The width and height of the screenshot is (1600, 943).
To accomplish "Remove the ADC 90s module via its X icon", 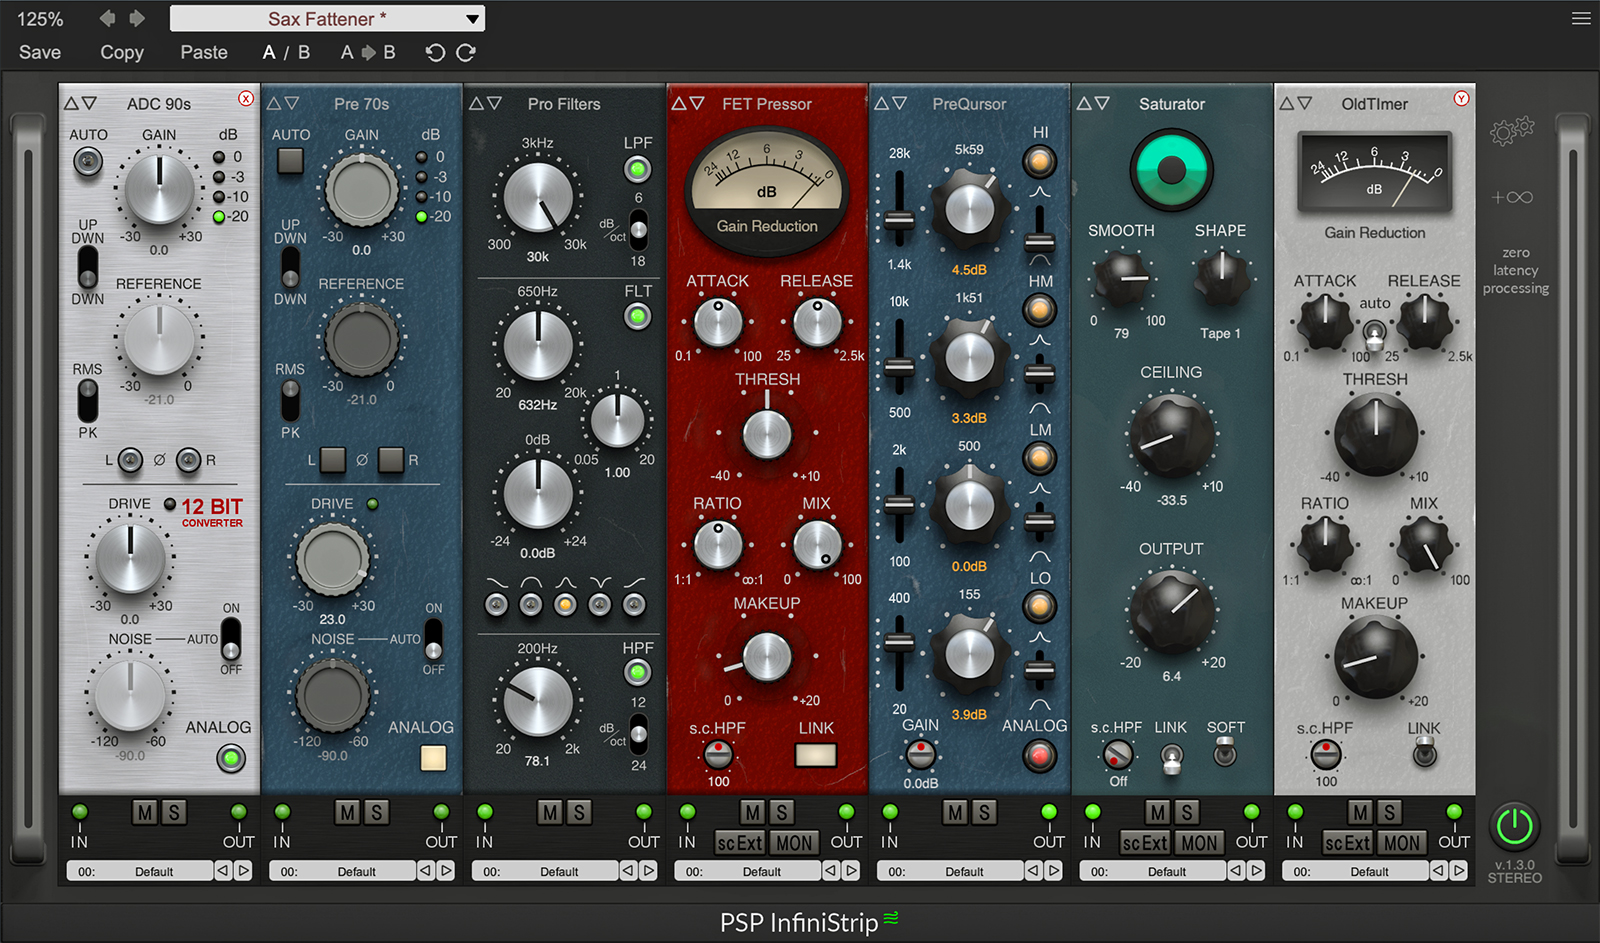I will click(246, 98).
